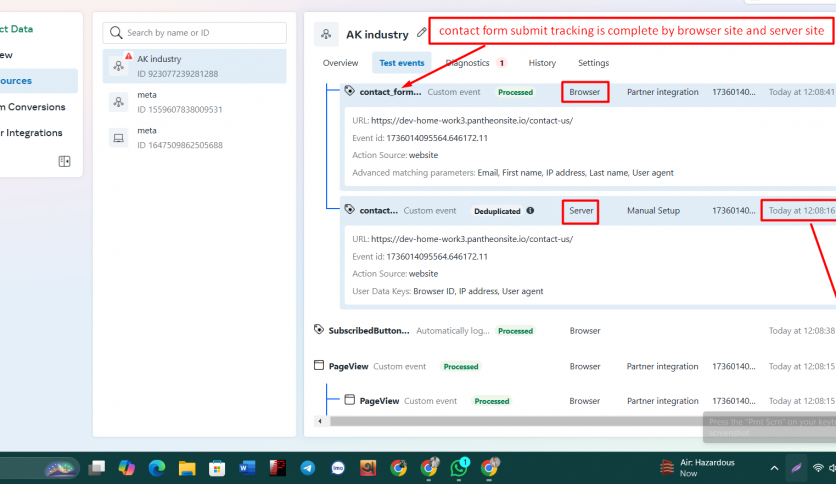This screenshot has height=484, width=836.
Task: Open the Overview tab
Action: (340, 63)
